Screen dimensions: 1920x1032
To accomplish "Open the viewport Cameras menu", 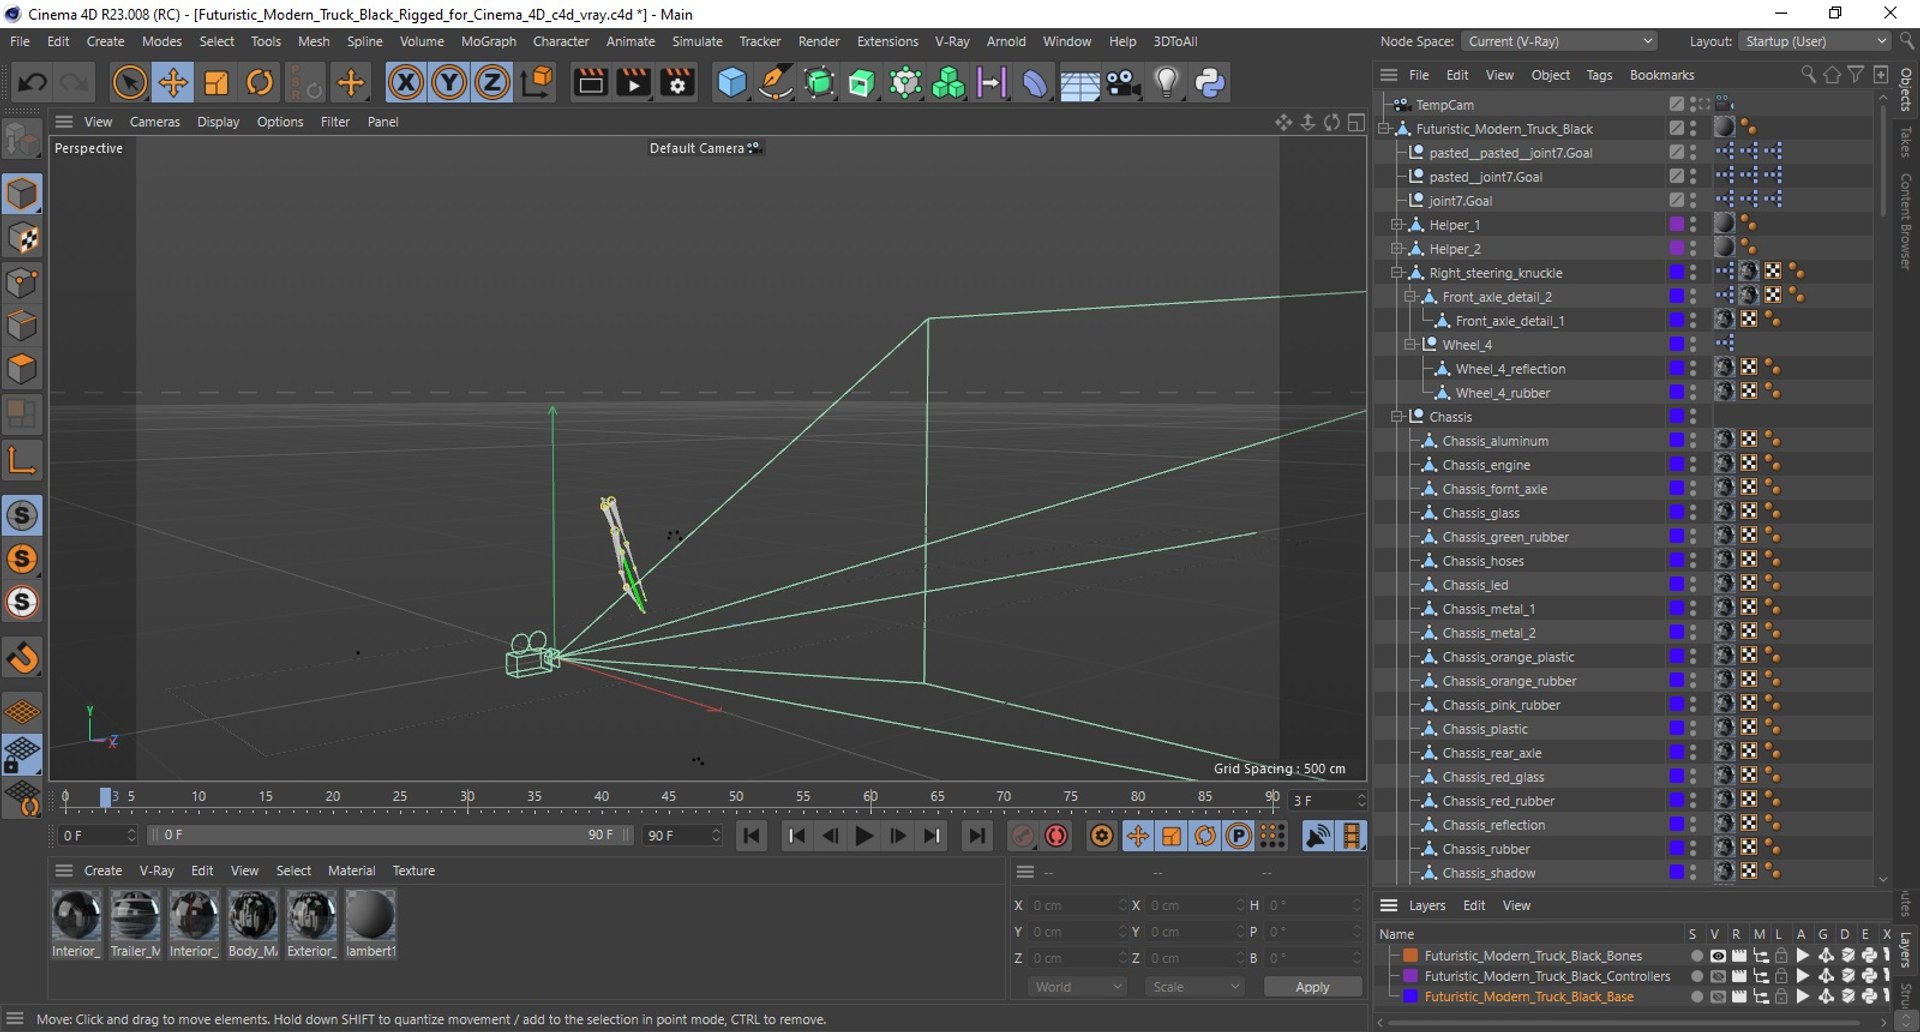I will pyautogui.click(x=155, y=122).
